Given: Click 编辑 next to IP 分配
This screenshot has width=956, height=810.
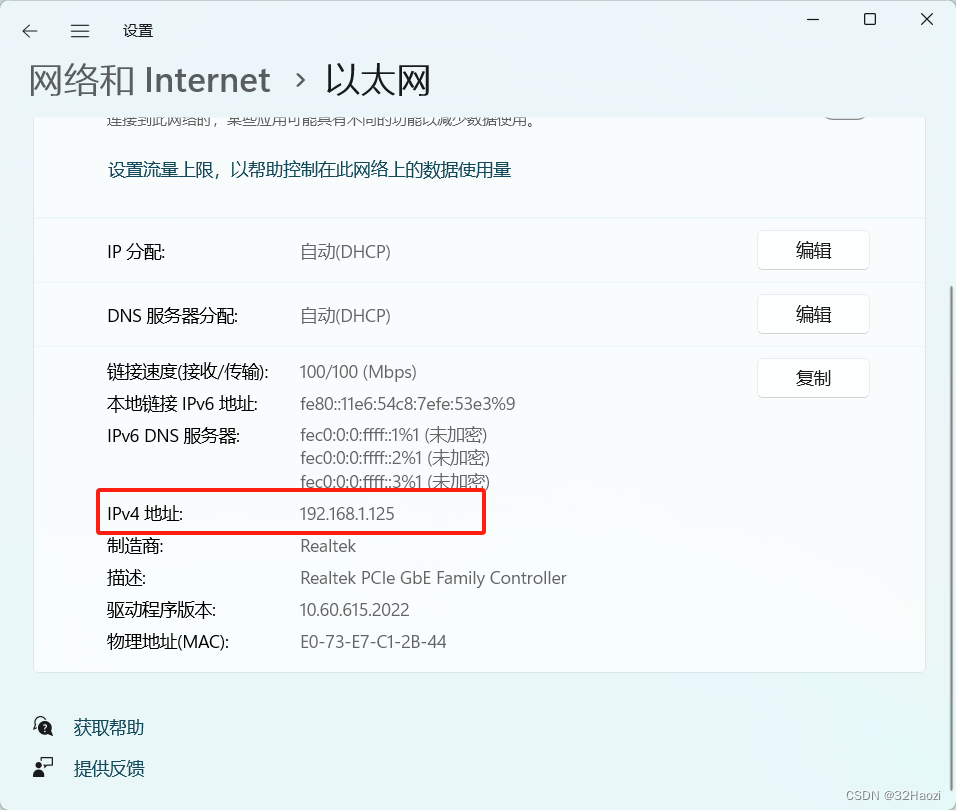Looking at the screenshot, I should pos(813,251).
